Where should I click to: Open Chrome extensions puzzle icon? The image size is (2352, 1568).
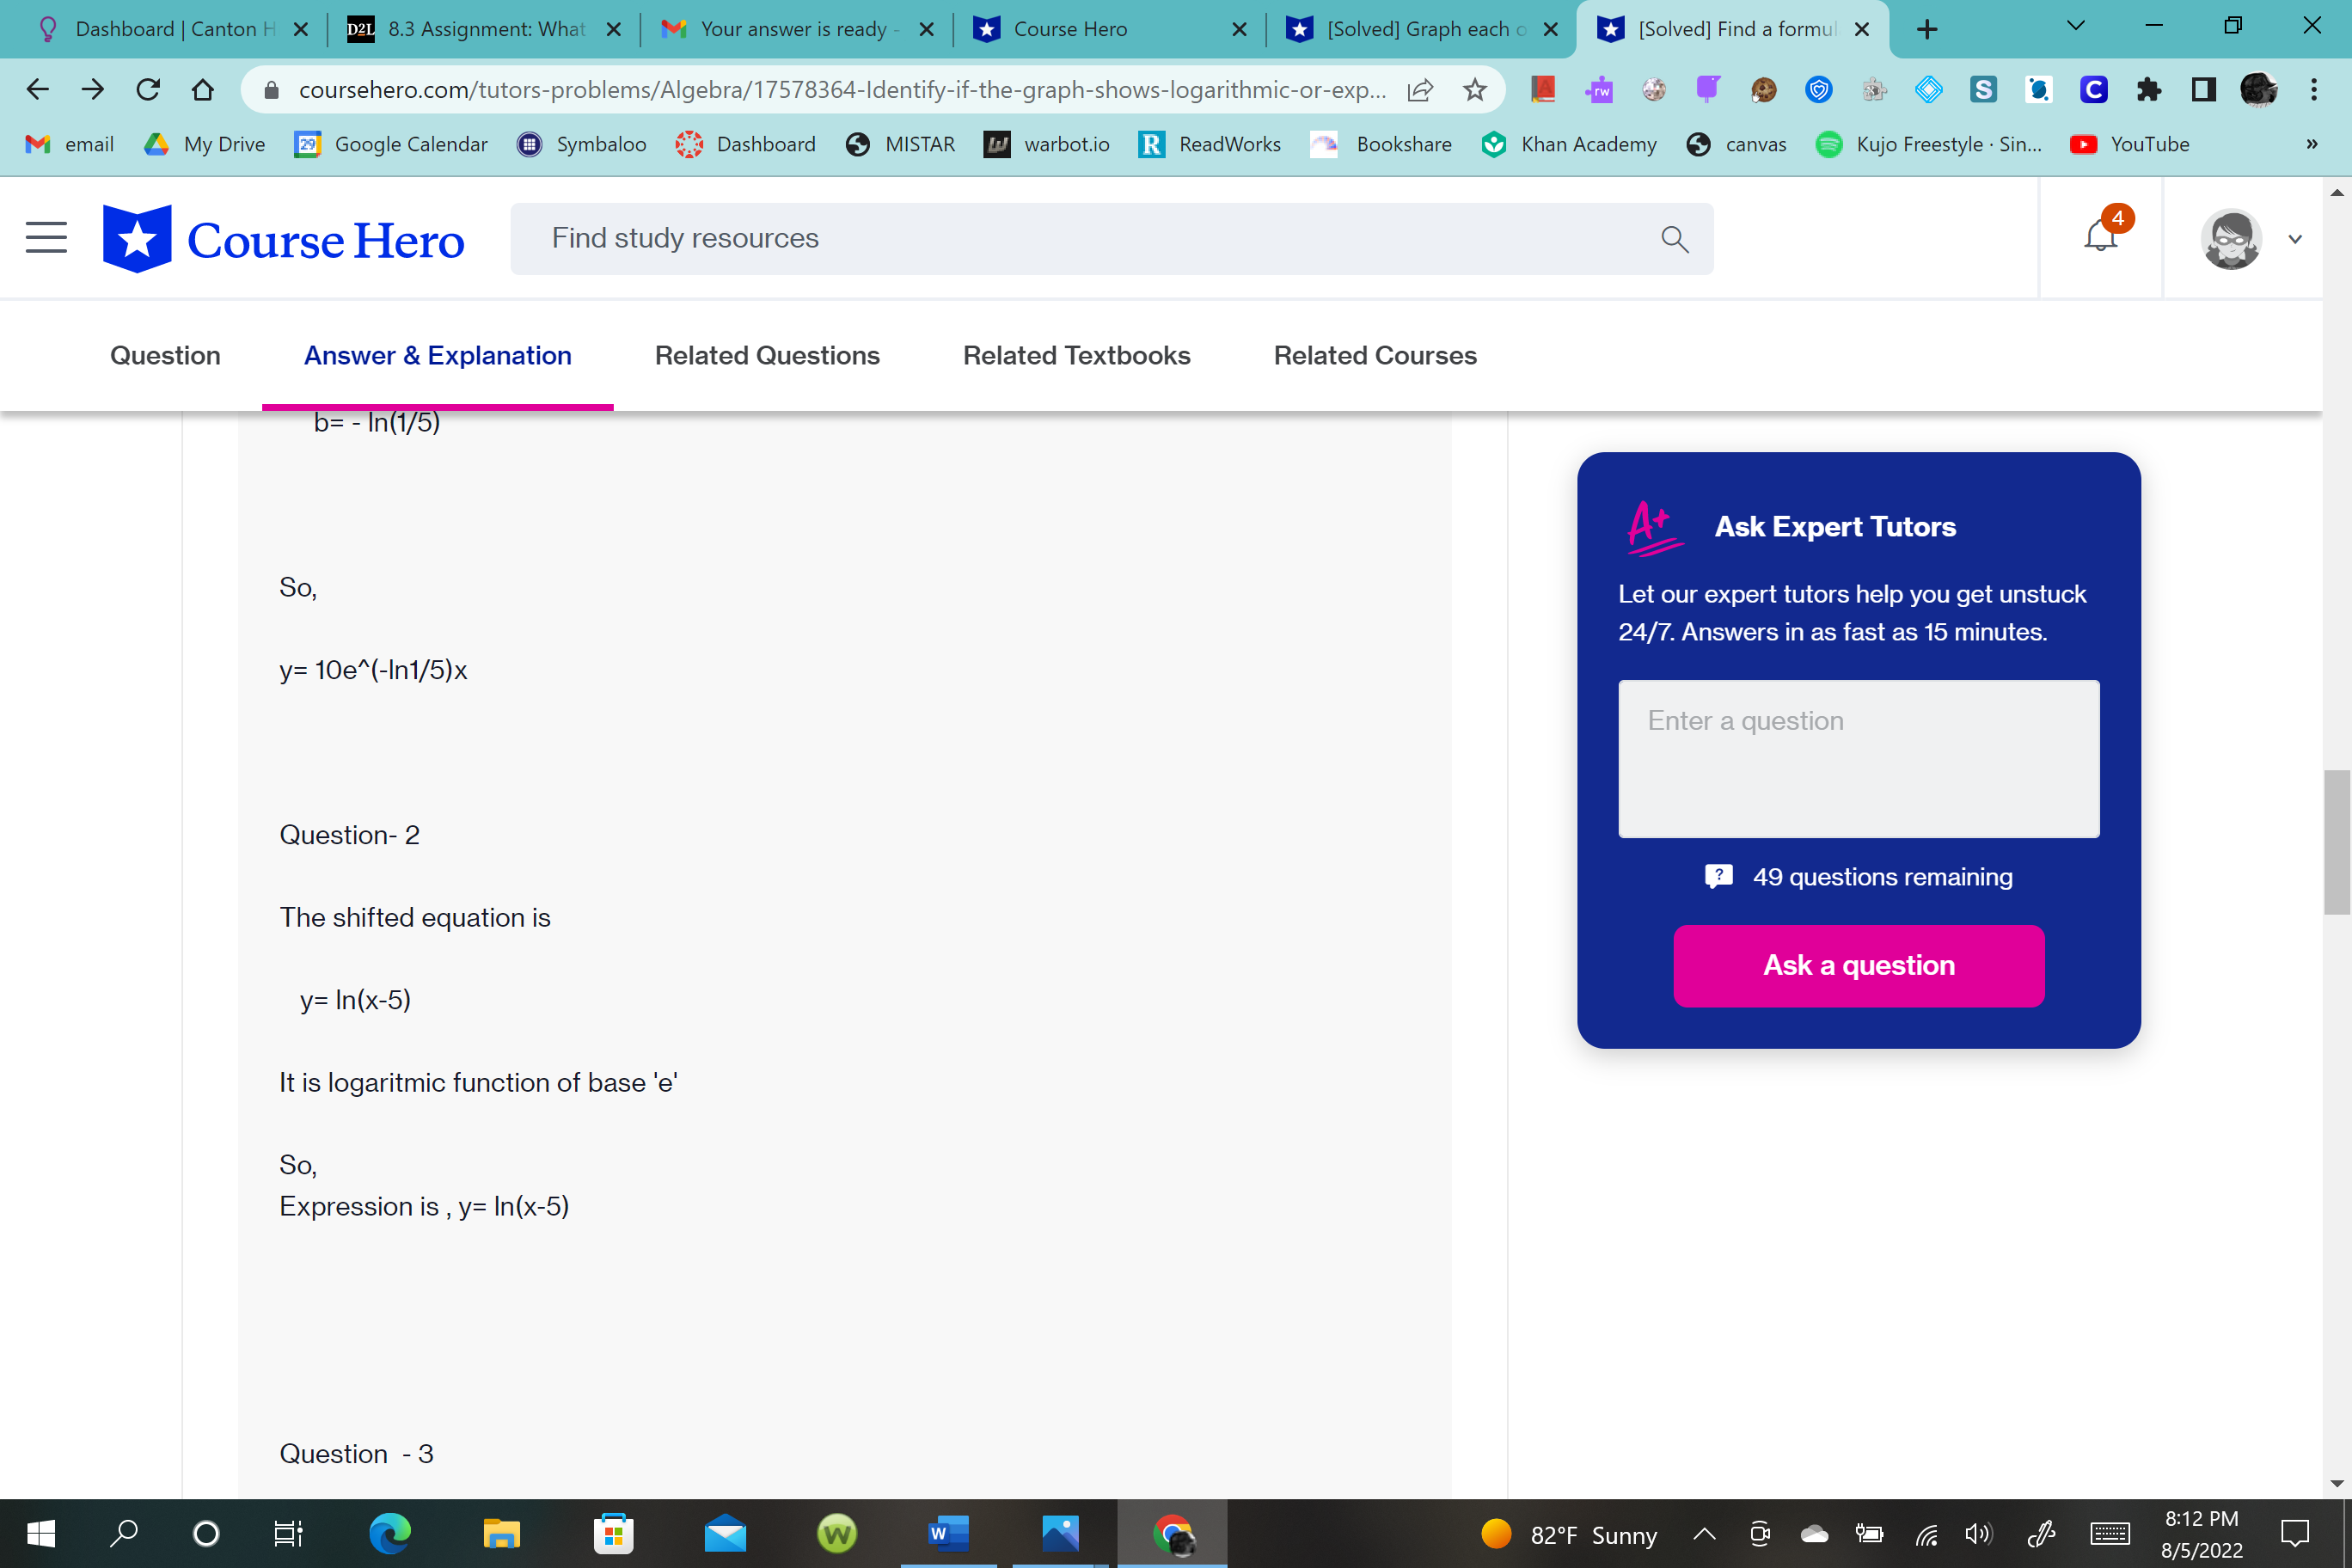[2148, 90]
